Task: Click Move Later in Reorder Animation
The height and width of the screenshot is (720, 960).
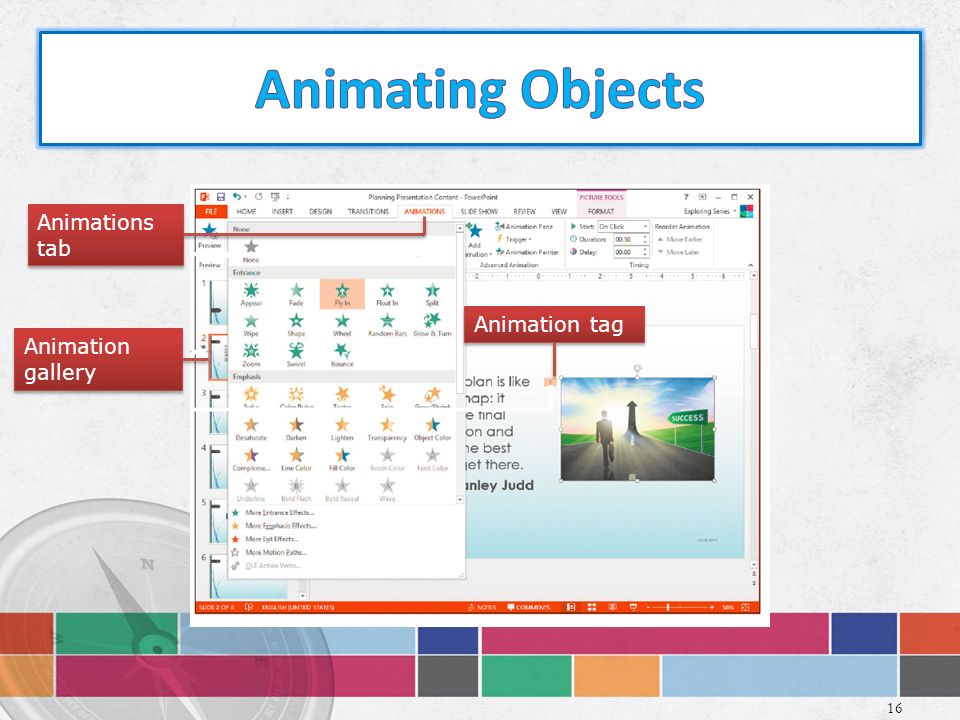Action: click(678, 252)
